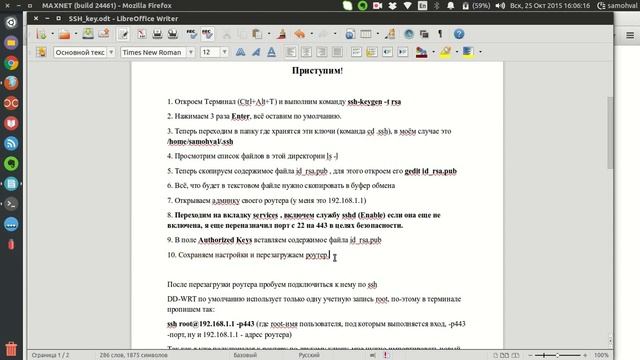Increase paragraph indent
Image resolution: width=640 pixels, height=360 pixels.
[403, 52]
